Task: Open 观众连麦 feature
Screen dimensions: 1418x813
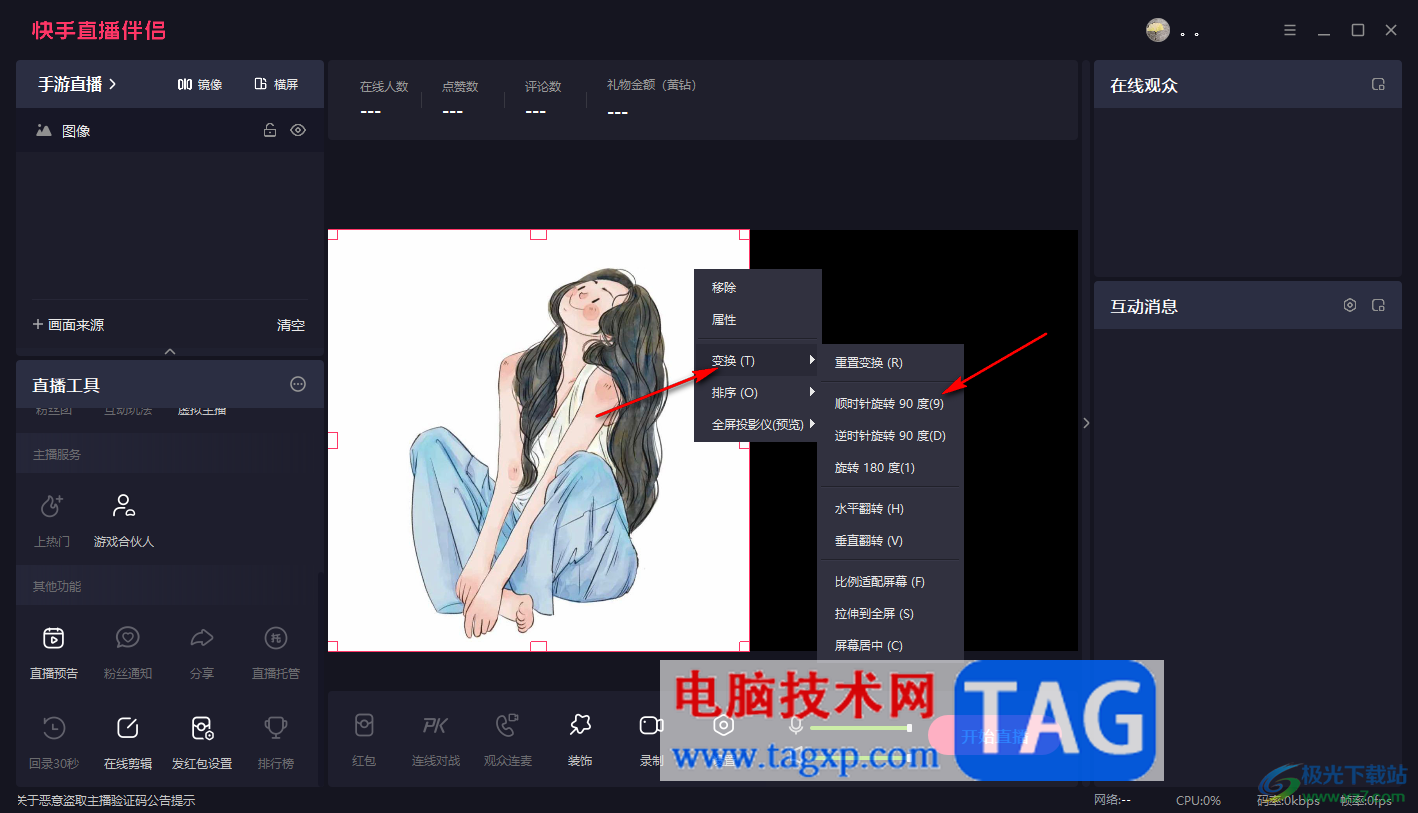Action: coord(508,740)
